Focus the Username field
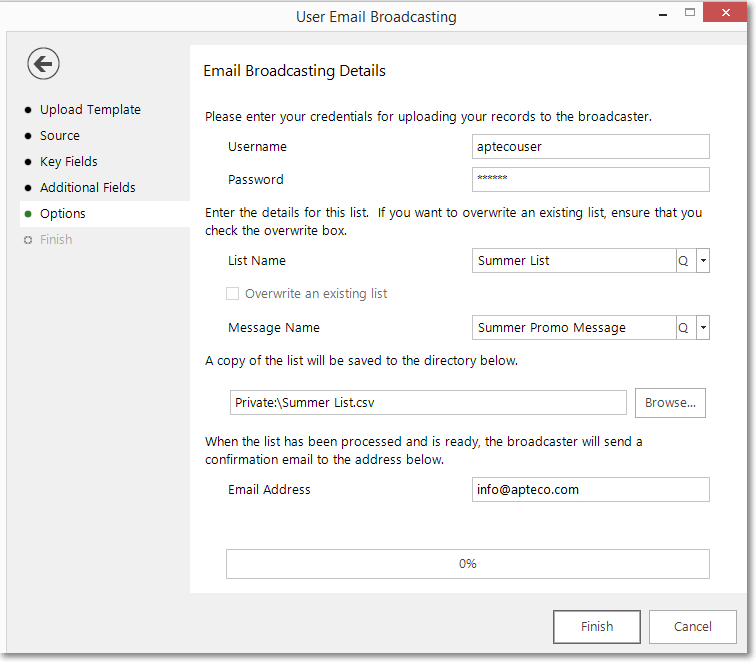Image resolution: width=756 pixels, height=662 pixels. (591, 147)
